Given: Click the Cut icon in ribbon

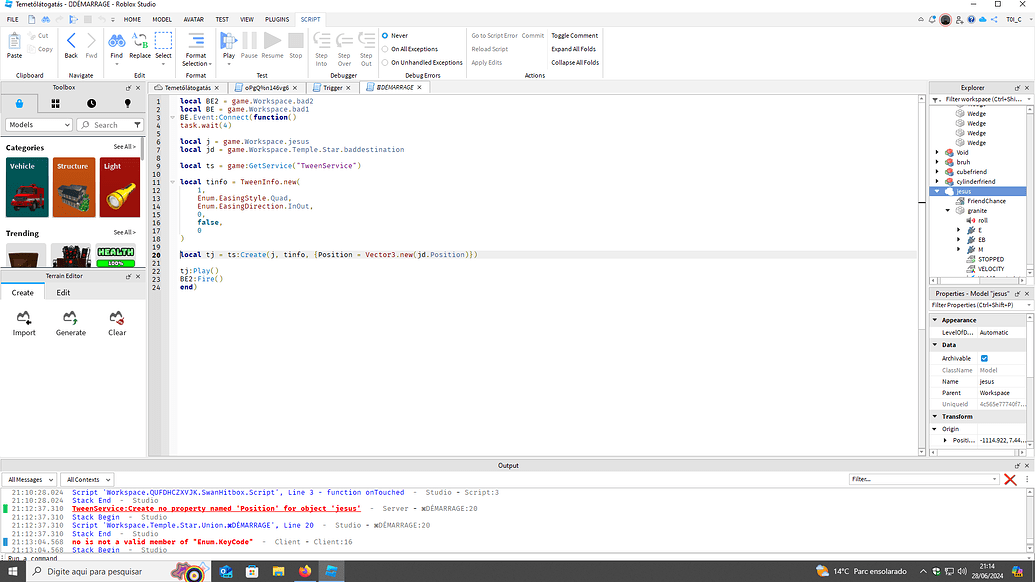Looking at the screenshot, I should (x=31, y=36).
